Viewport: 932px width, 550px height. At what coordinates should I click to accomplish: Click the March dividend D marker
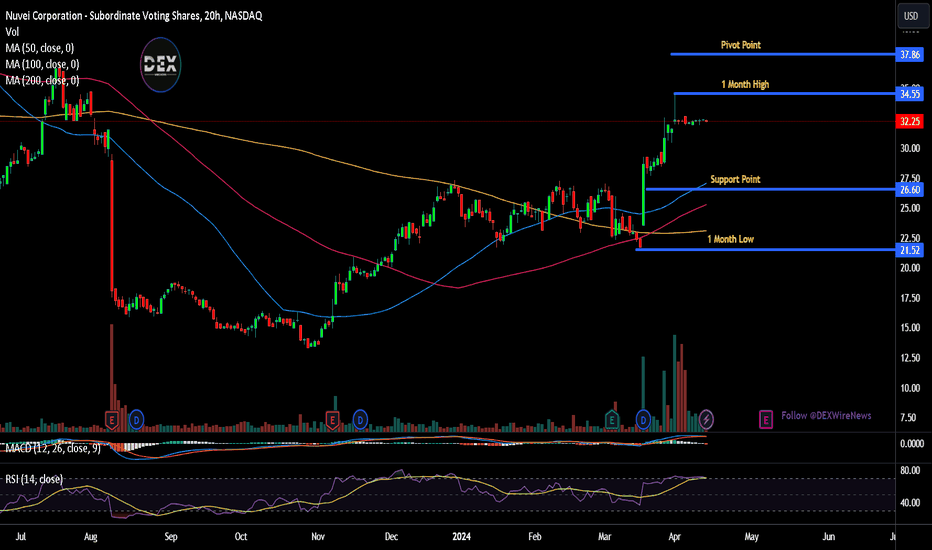(x=643, y=420)
